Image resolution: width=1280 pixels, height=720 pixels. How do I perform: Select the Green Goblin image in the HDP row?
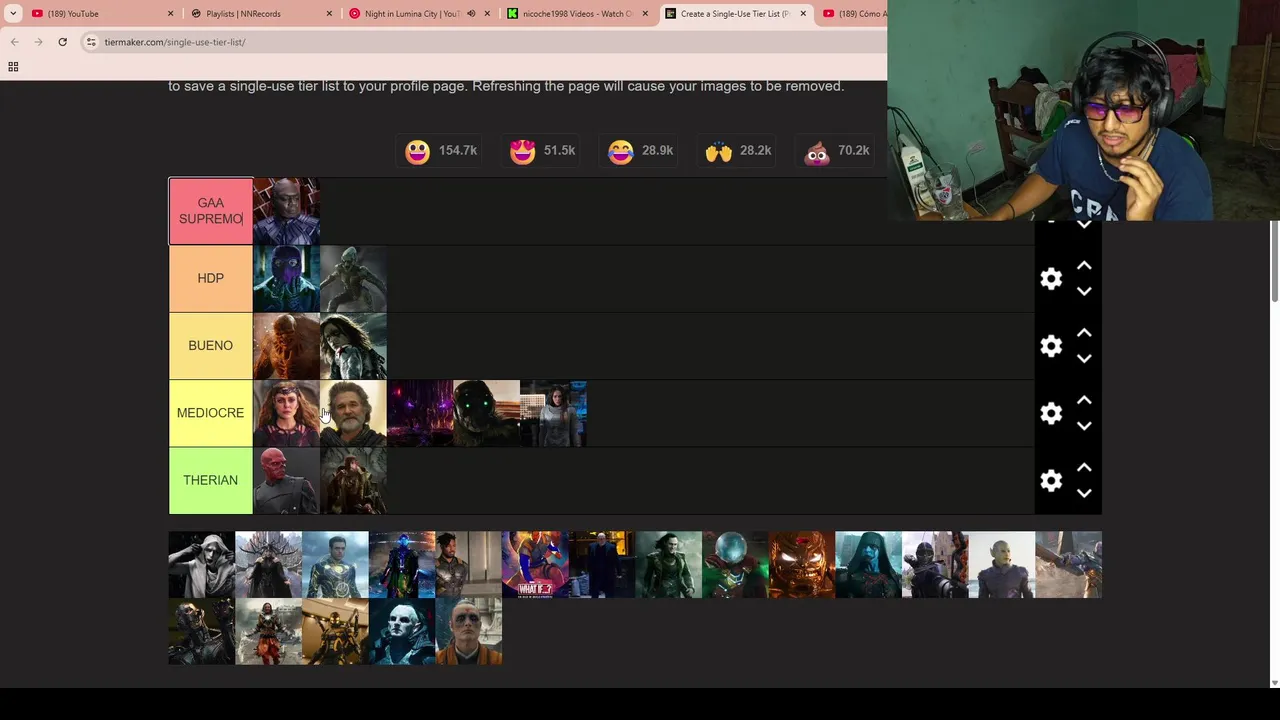click(353, 279)
